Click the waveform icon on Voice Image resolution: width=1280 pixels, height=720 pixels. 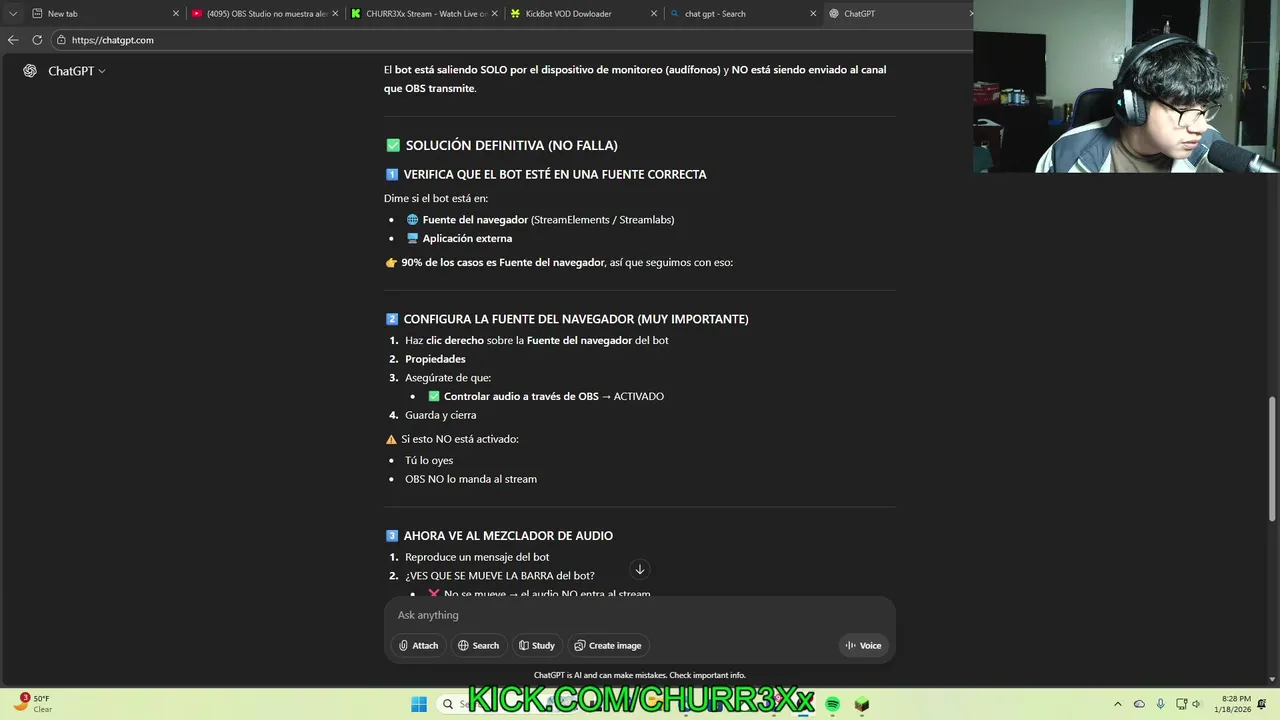click(x=850, y=646)
